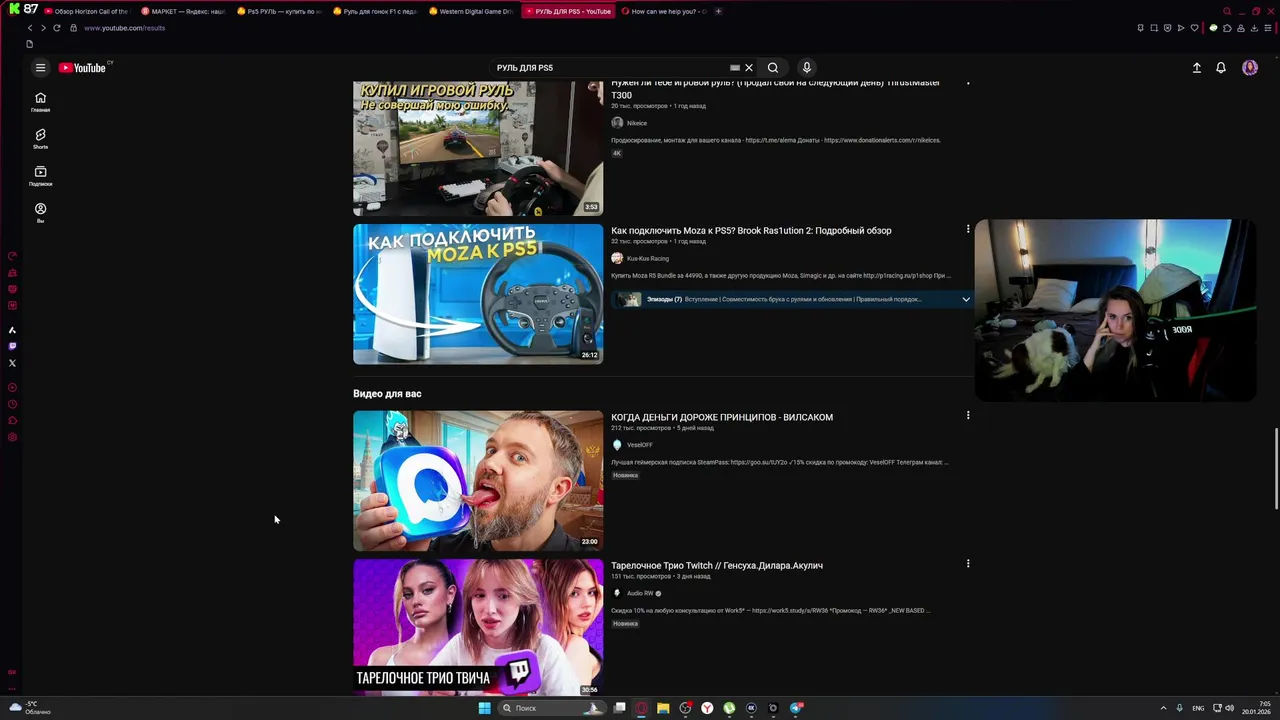
Task: Open a new browser tab
Action: (718, 11)
